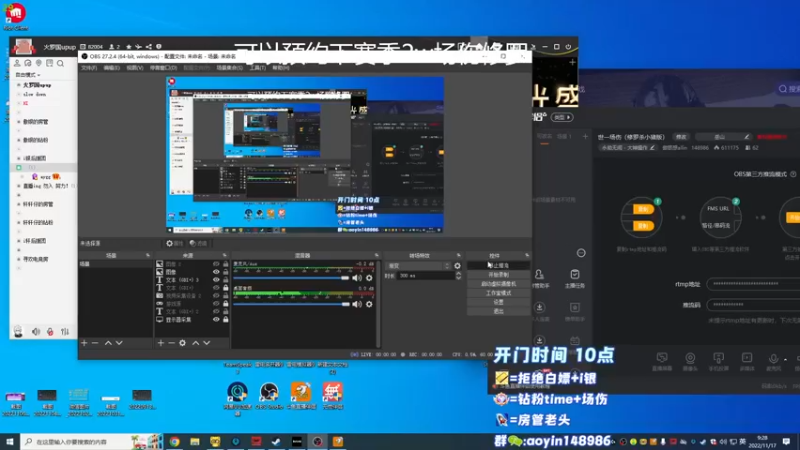Mute the microphone channel speaker icon
Image resolution: width=800 pixels, height=450 pixels.
coord(357,278)
